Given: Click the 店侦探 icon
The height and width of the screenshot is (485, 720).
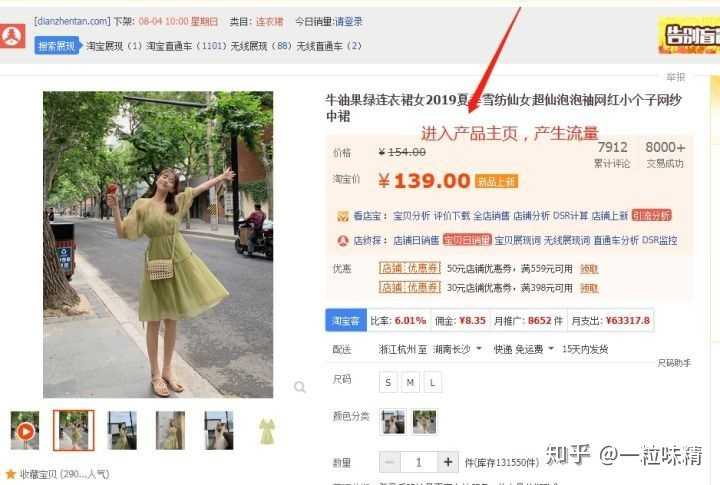Looking at the screenshot, I should click(x=343, y=240).
